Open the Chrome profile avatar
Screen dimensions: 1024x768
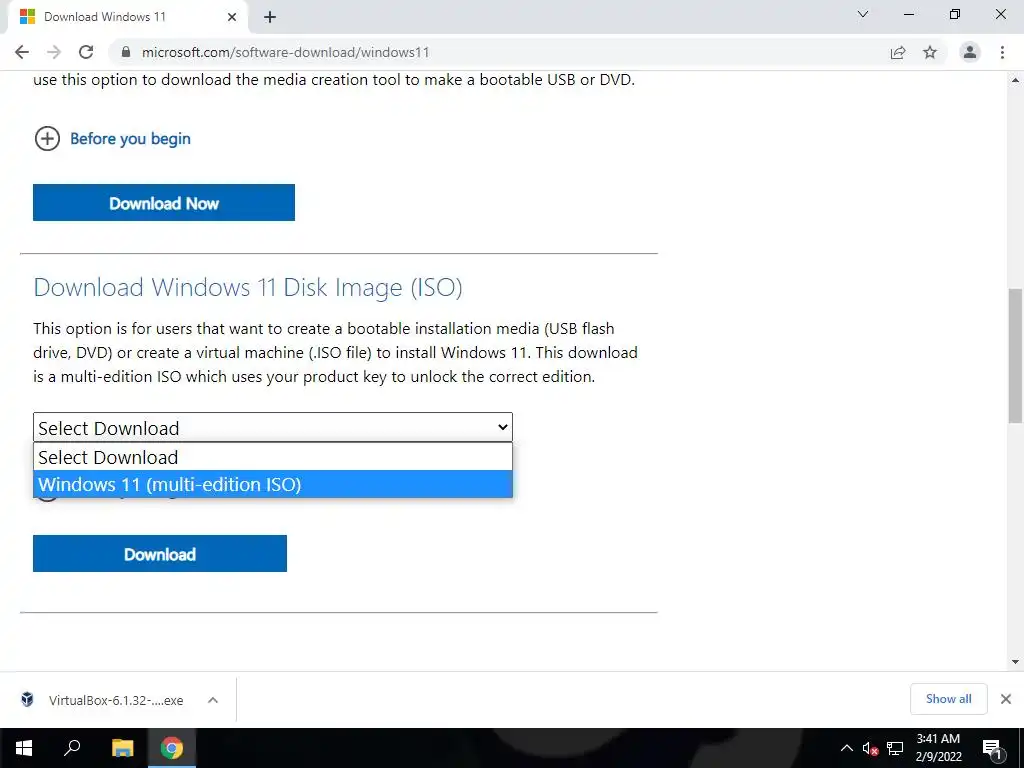pos(970,52)
